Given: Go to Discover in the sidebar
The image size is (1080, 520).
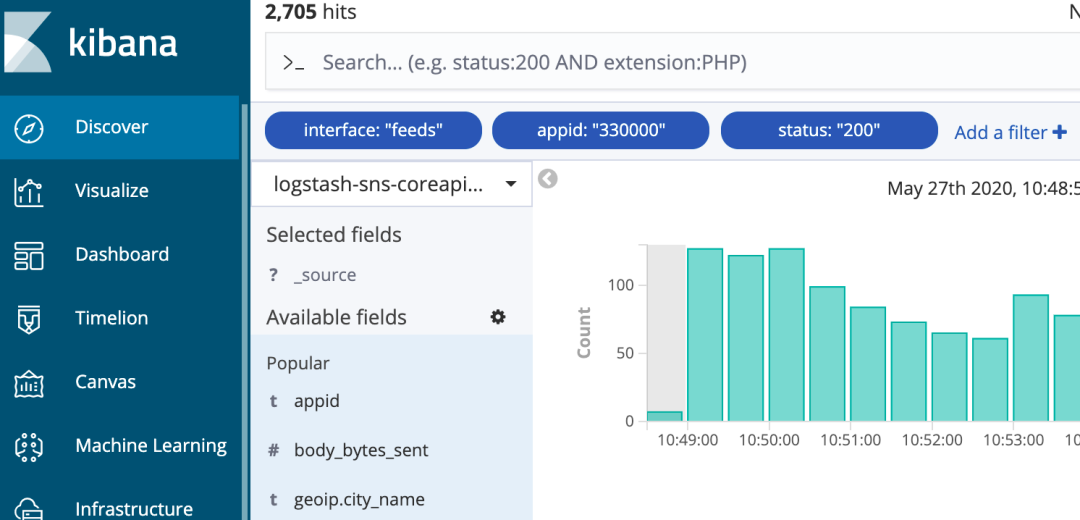Looking at the screenshot, I should pyautogui.click(x=120, y=127).
